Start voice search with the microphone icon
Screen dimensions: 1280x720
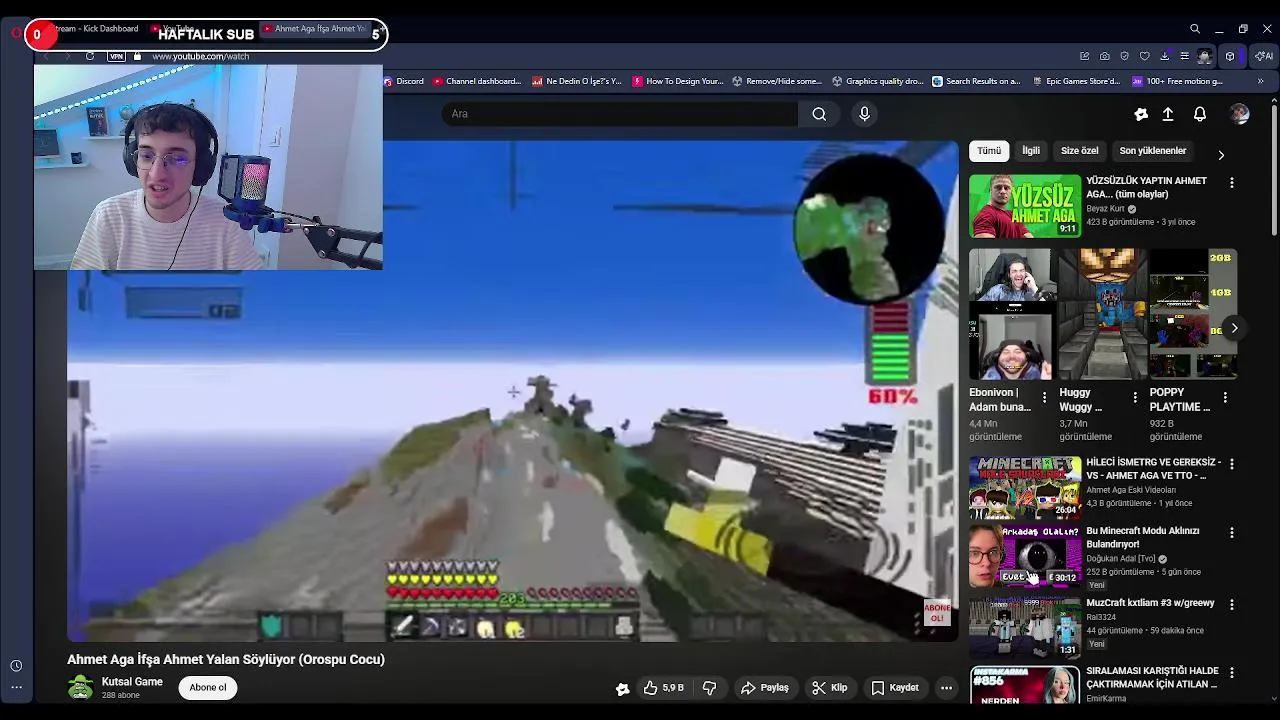pos(865,114)
